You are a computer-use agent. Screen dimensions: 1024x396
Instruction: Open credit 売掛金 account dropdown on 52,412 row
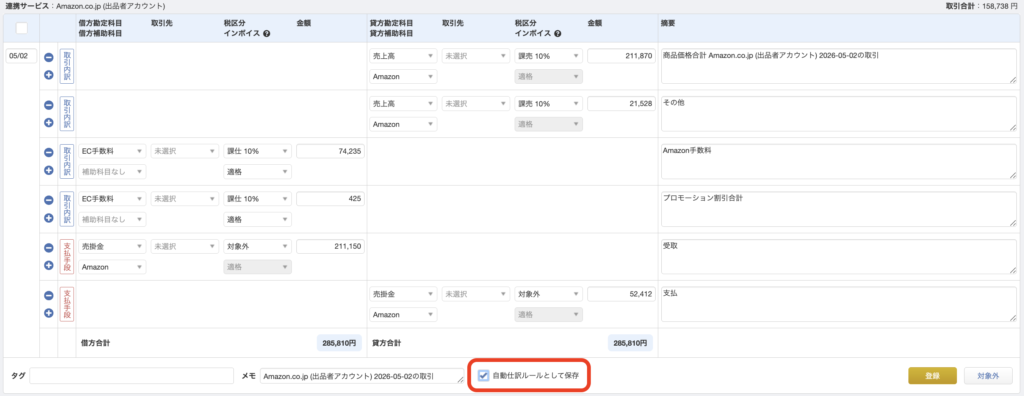(x=403, y=295)
